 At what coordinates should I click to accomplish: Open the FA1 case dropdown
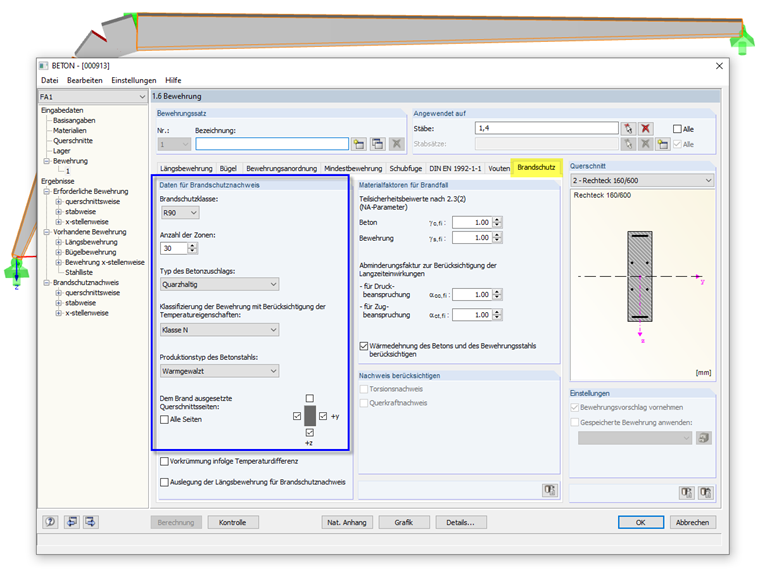(93, 97)
